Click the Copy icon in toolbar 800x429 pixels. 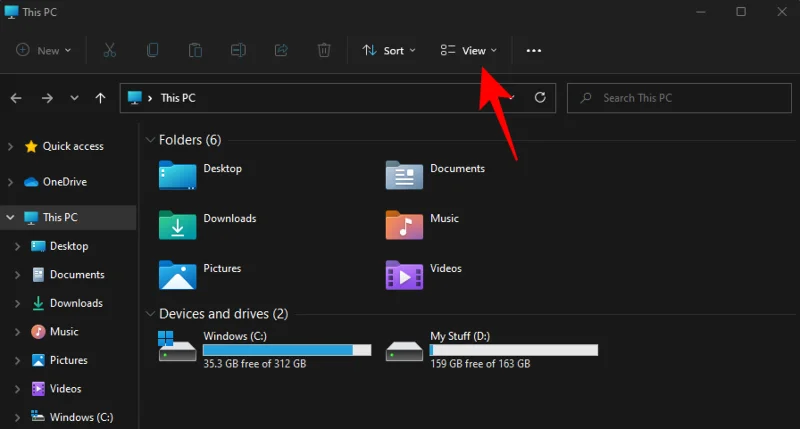click(x=152, y=50)
